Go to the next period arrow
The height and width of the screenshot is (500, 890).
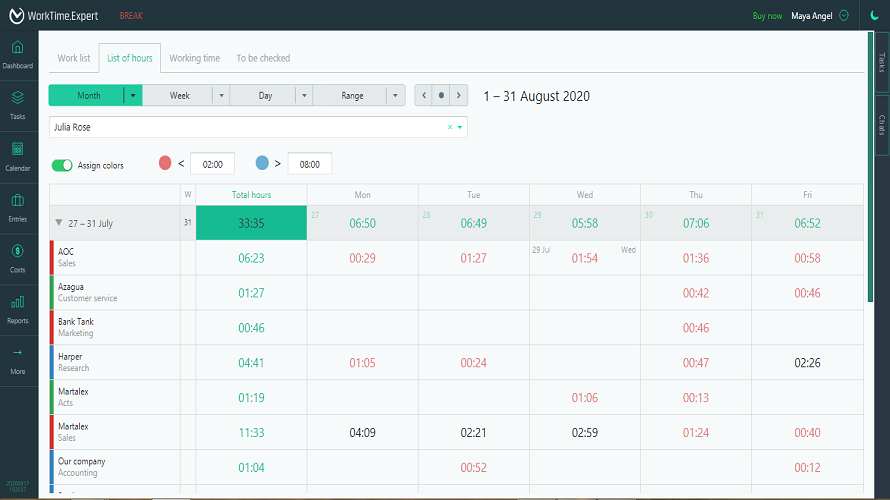tap(458, 96)
